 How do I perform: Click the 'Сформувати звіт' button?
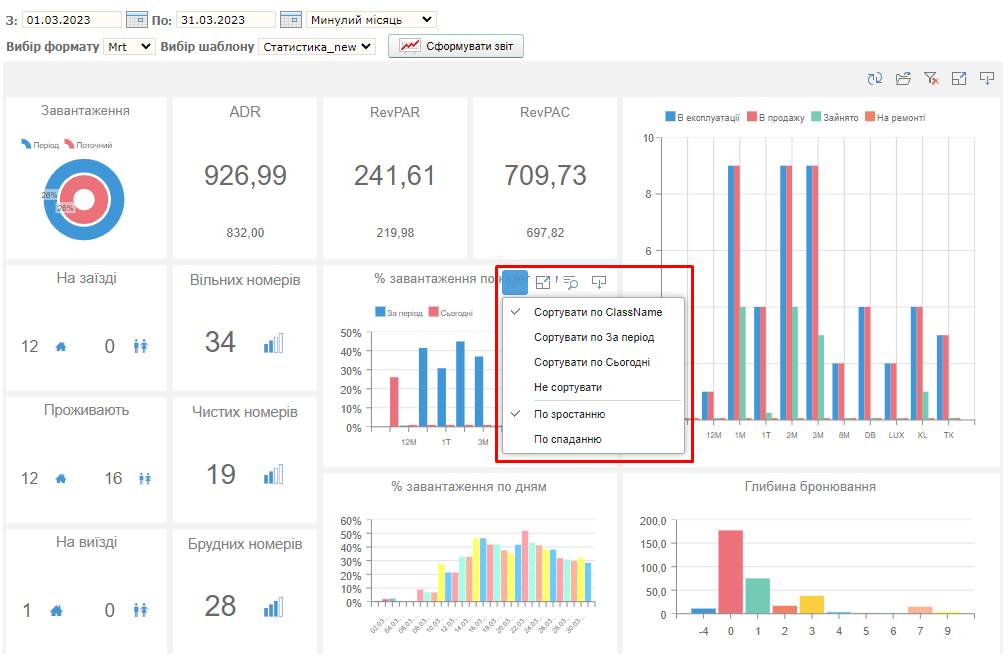point(456,46)
